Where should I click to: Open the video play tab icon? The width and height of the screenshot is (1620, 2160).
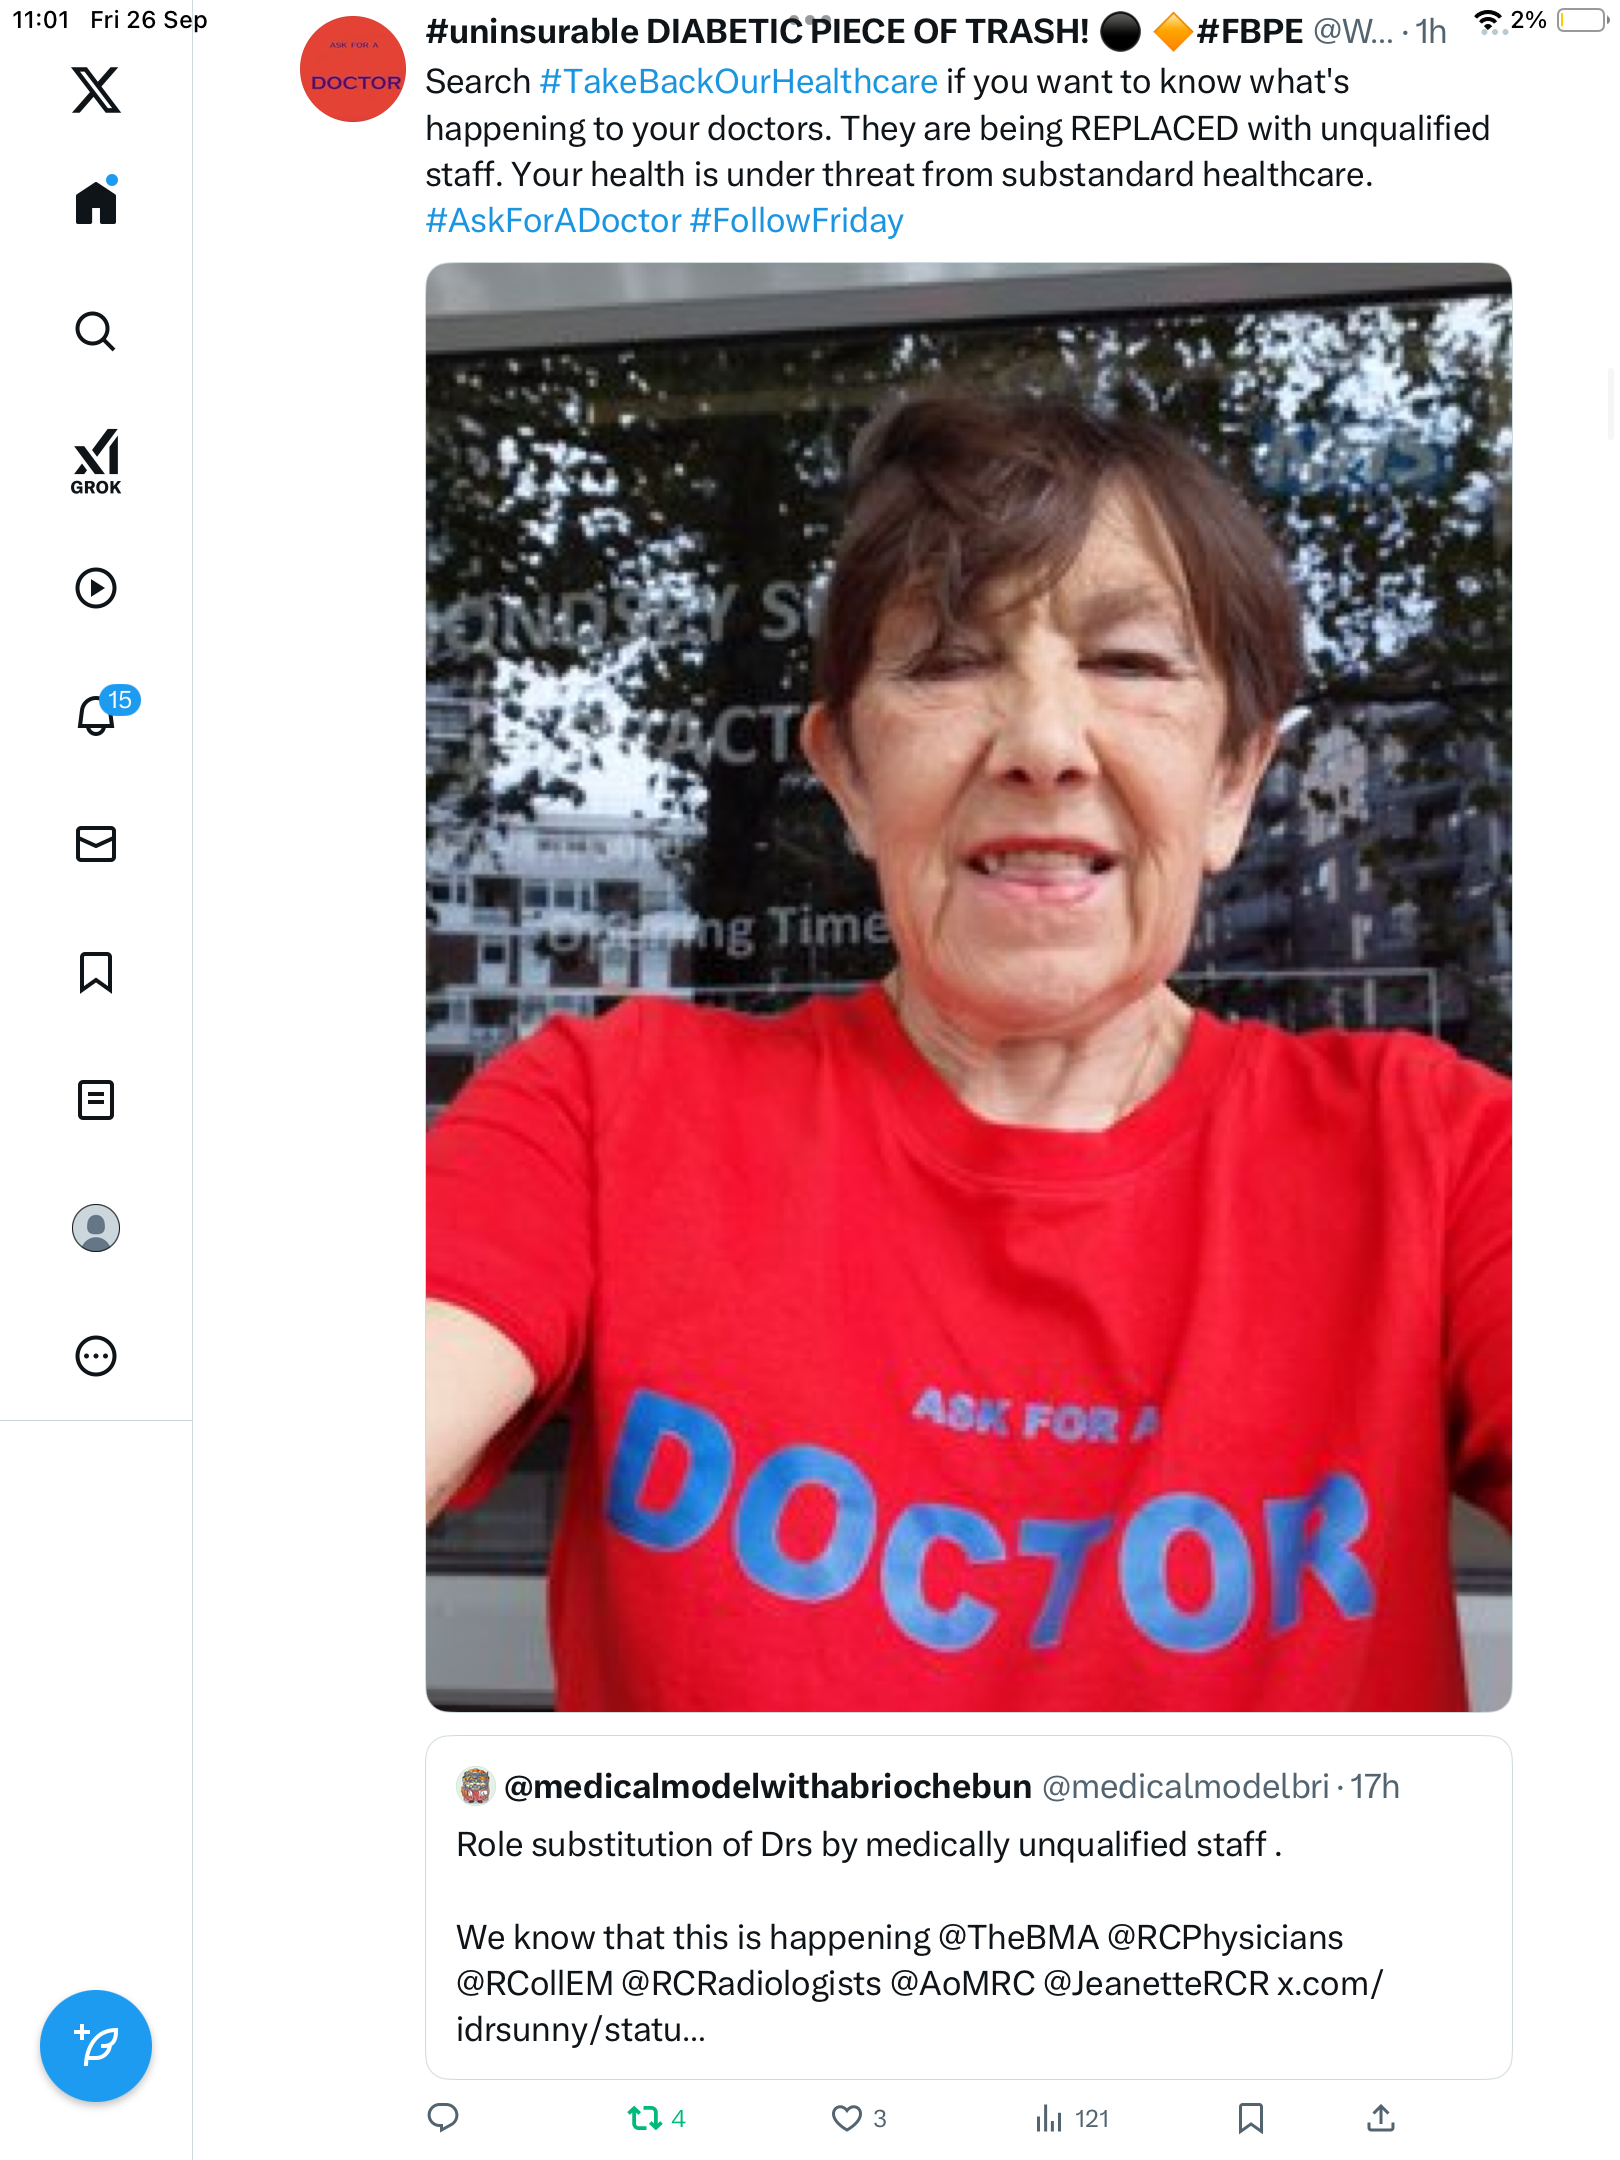(96, 588)
